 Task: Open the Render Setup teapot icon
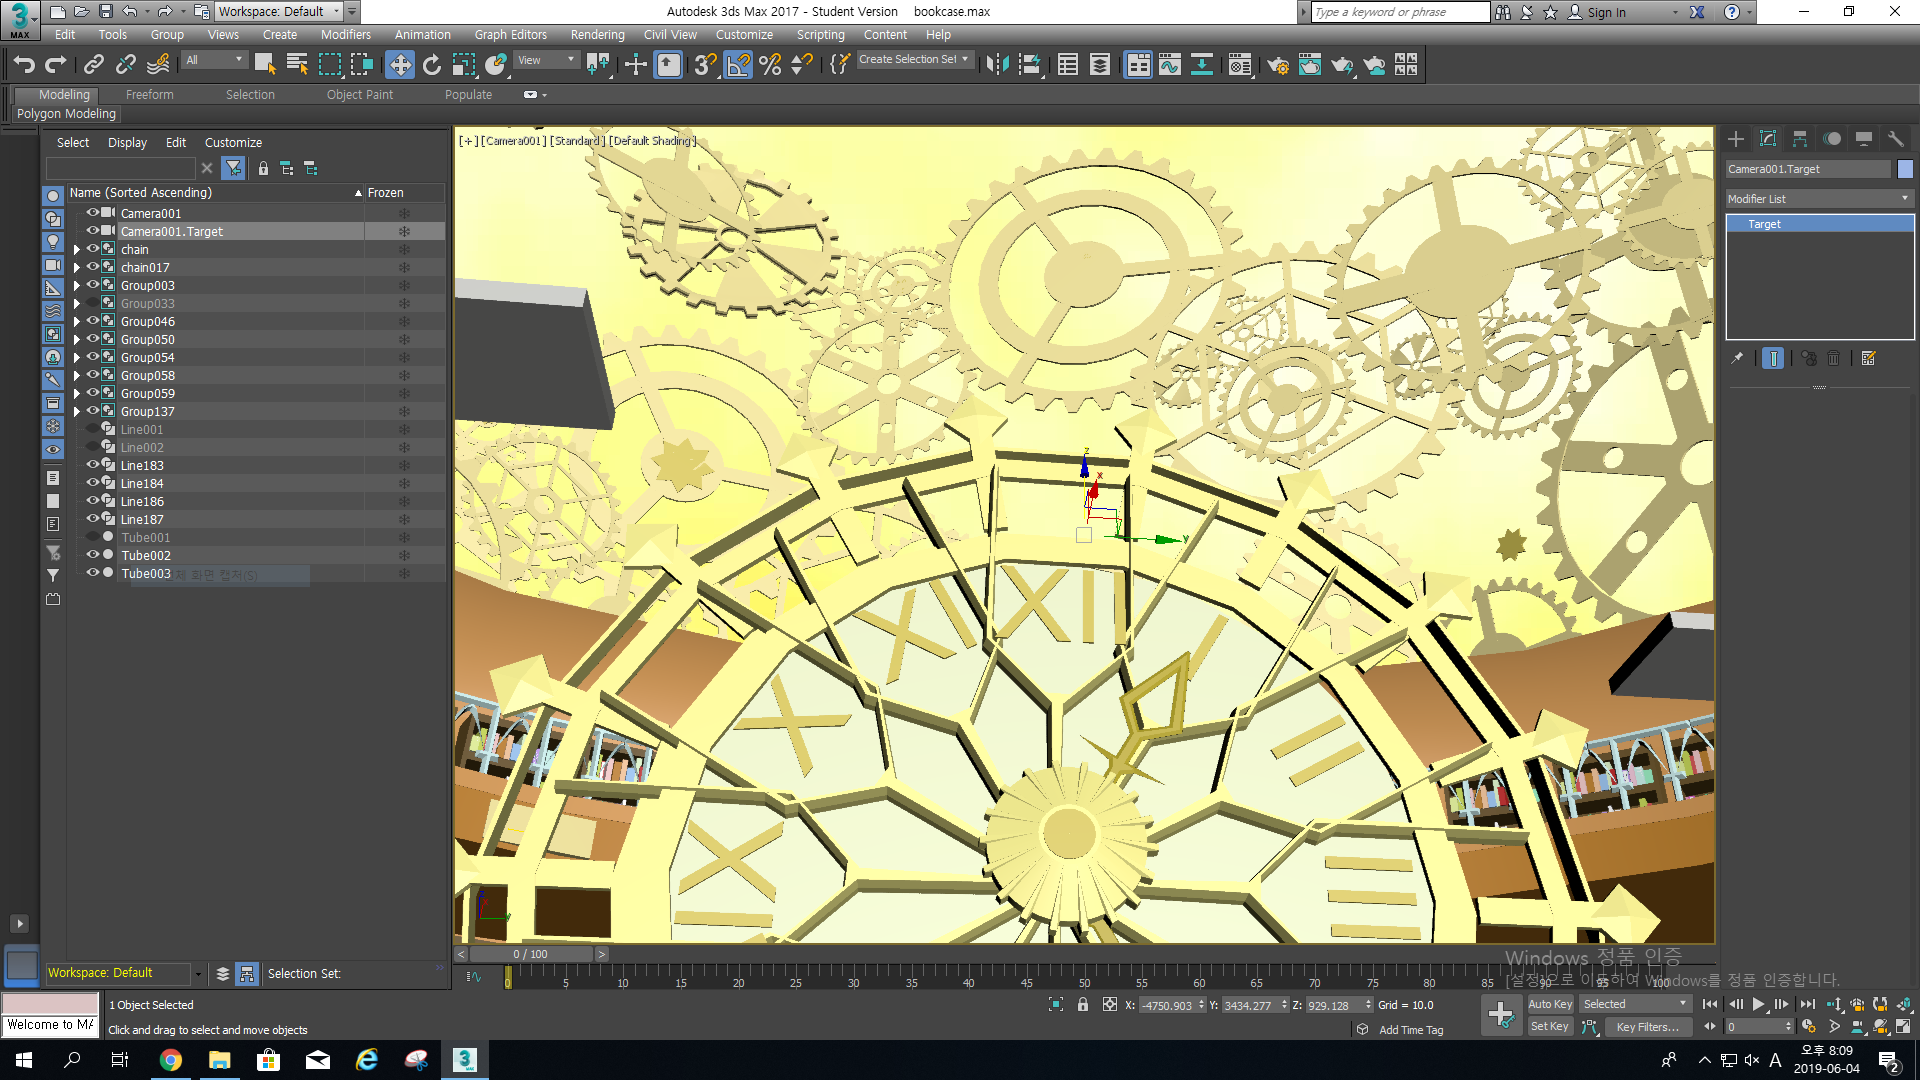[x=1277, y=65]
